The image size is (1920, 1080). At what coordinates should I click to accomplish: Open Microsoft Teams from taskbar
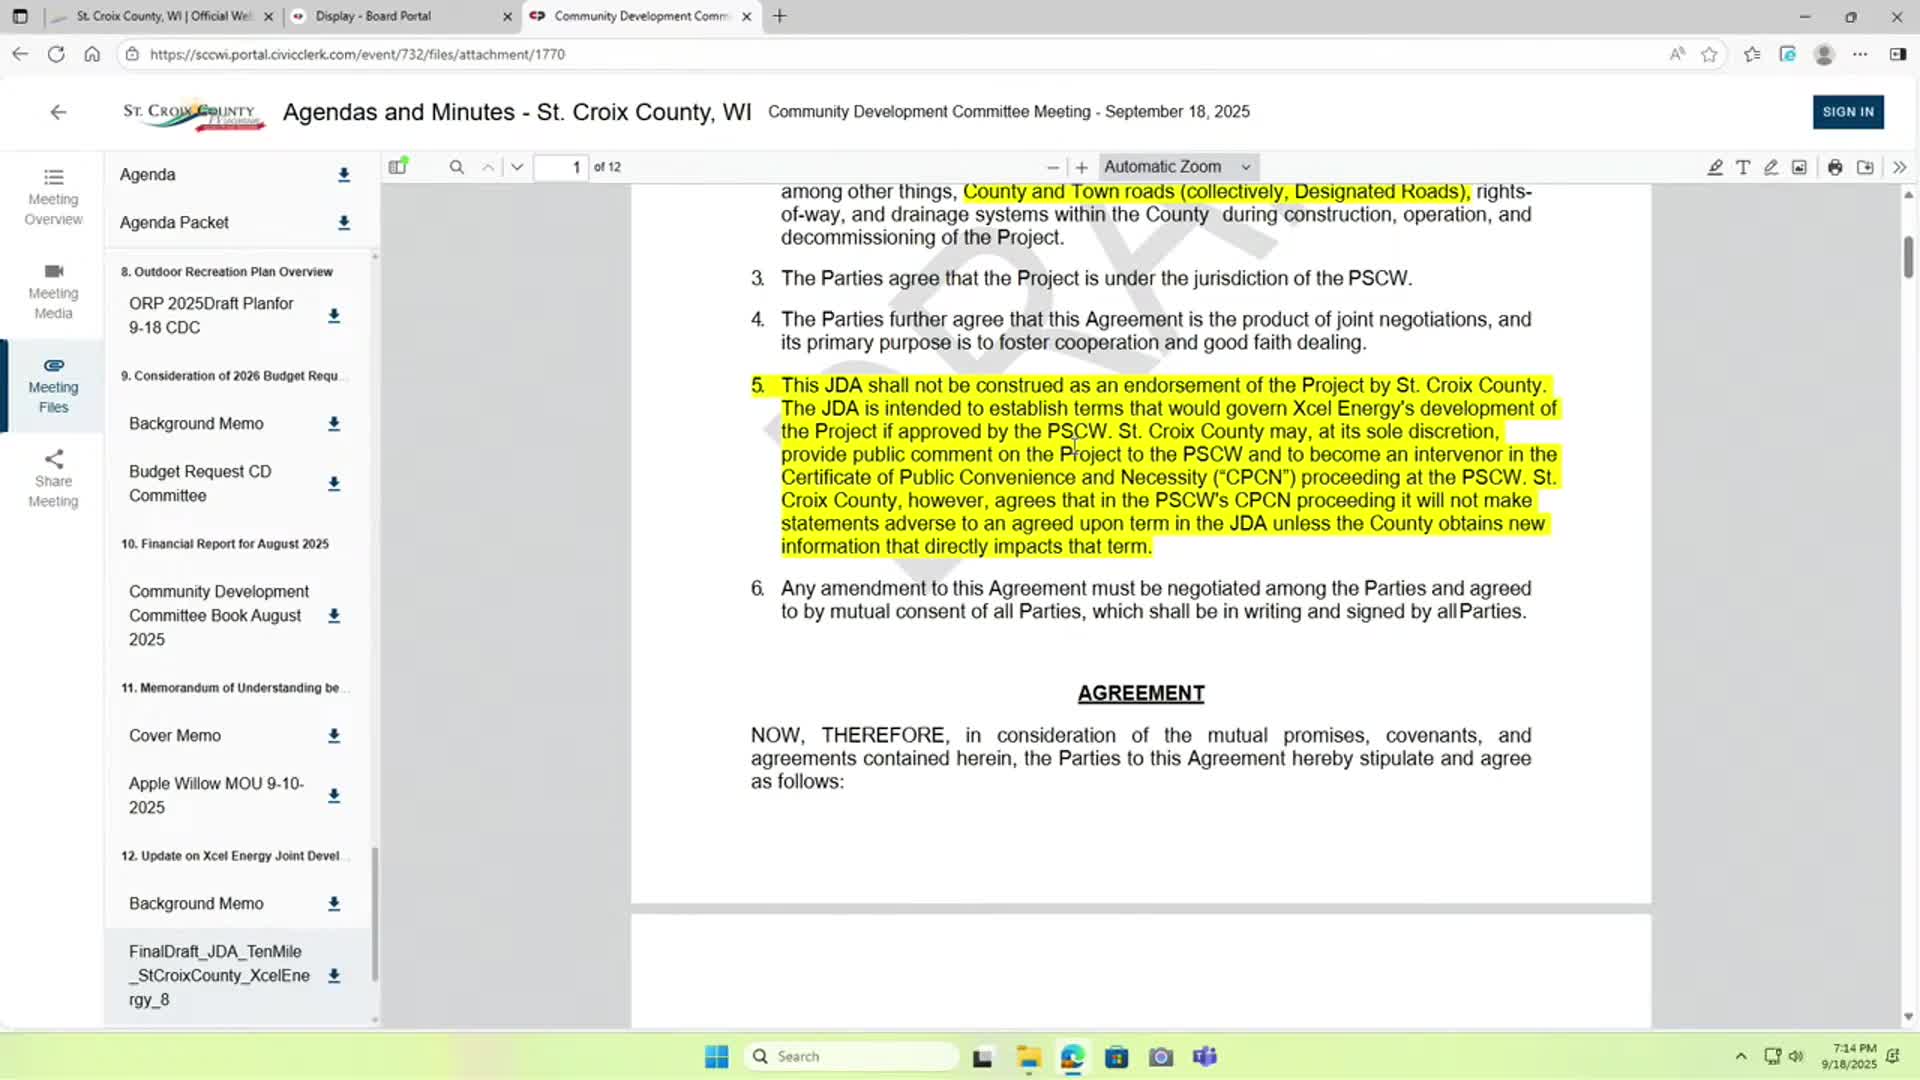point(1205,1057)
